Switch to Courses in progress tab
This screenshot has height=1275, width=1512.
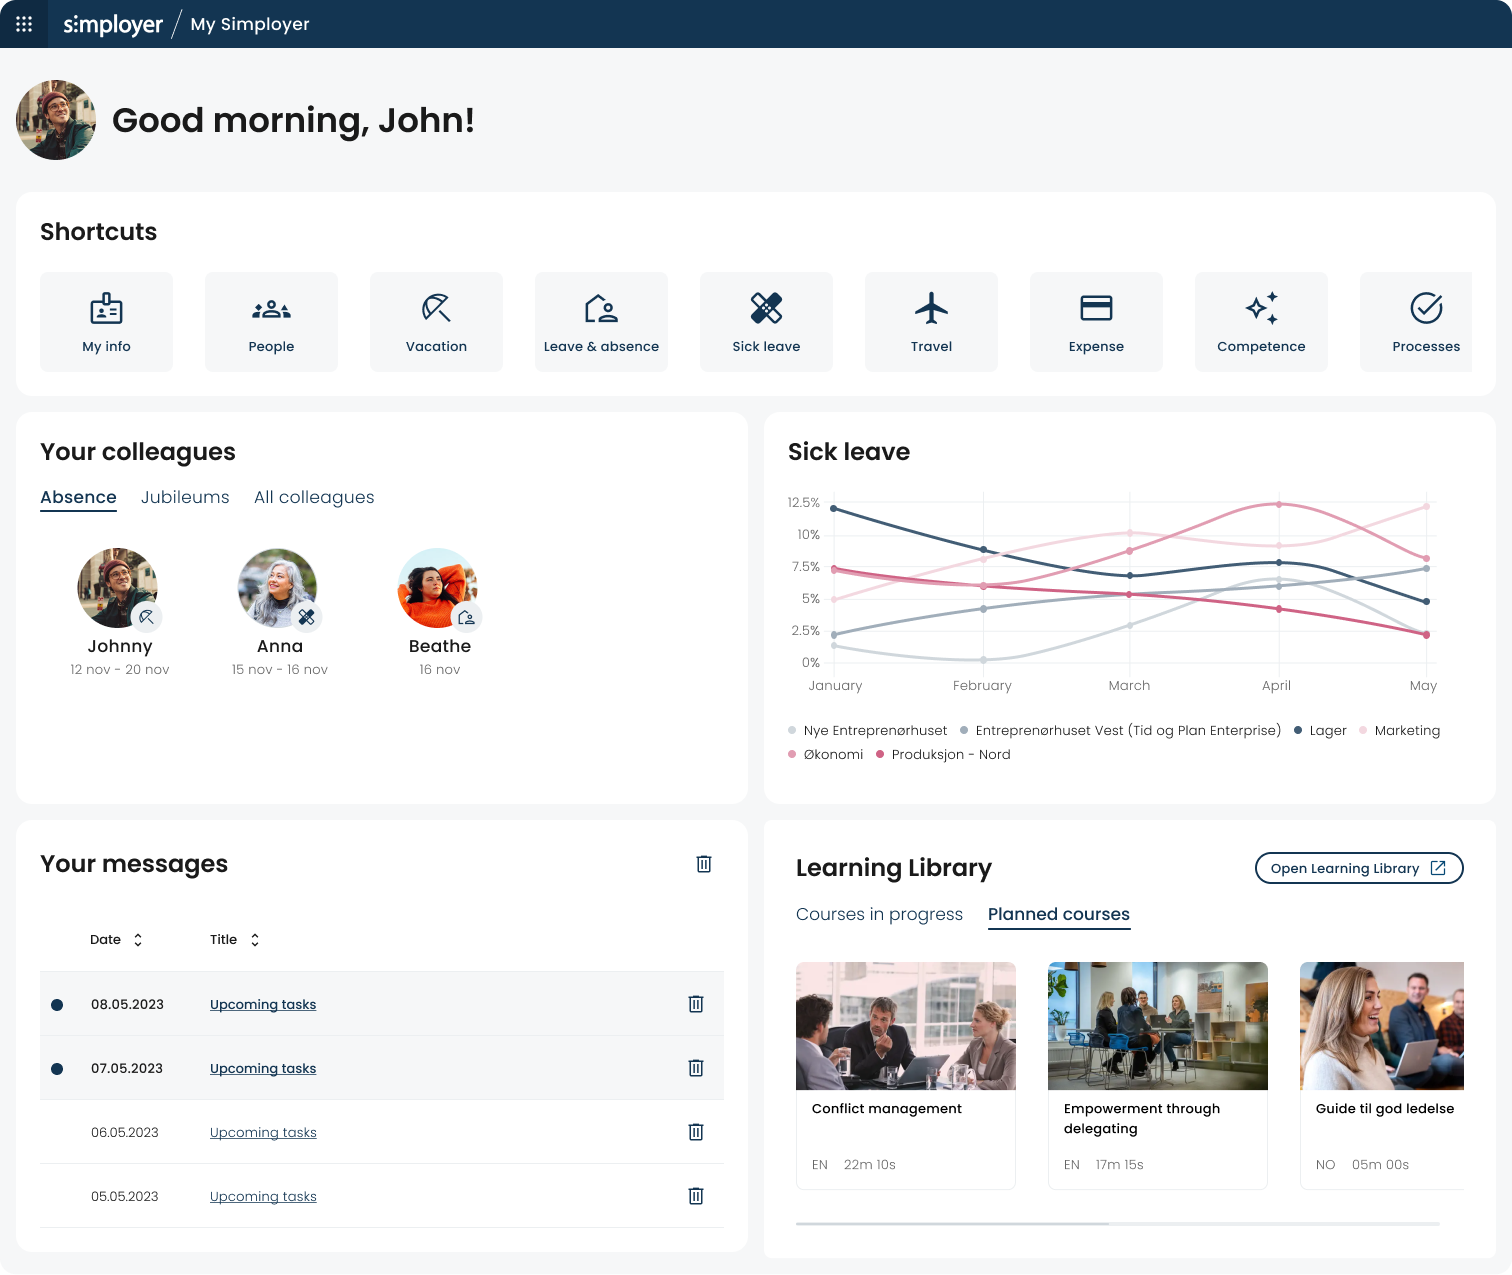(x=879, y=914)
